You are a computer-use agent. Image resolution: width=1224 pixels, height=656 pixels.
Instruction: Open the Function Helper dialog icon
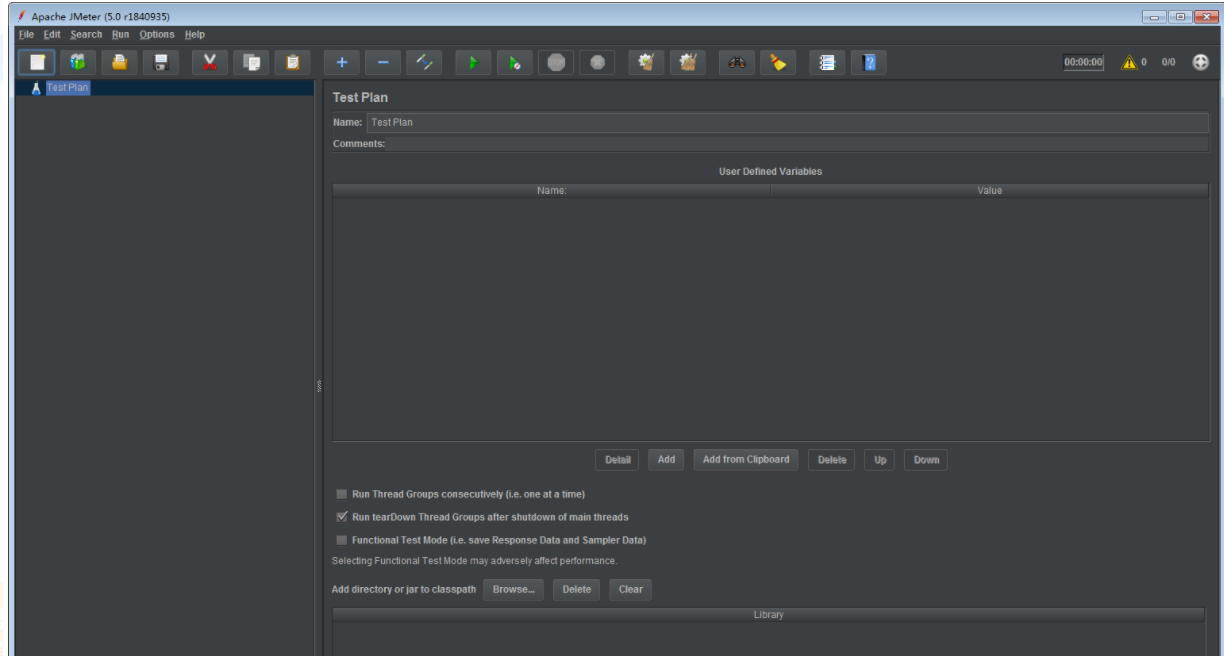tap(827, 62)
